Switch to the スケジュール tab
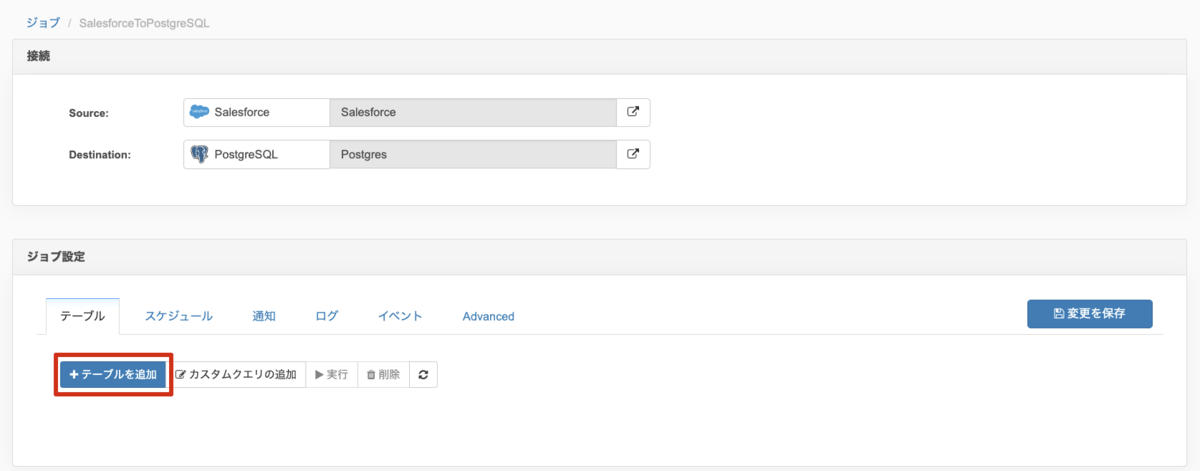Viewport: 1200px width, 471px height. pos(178,316)
